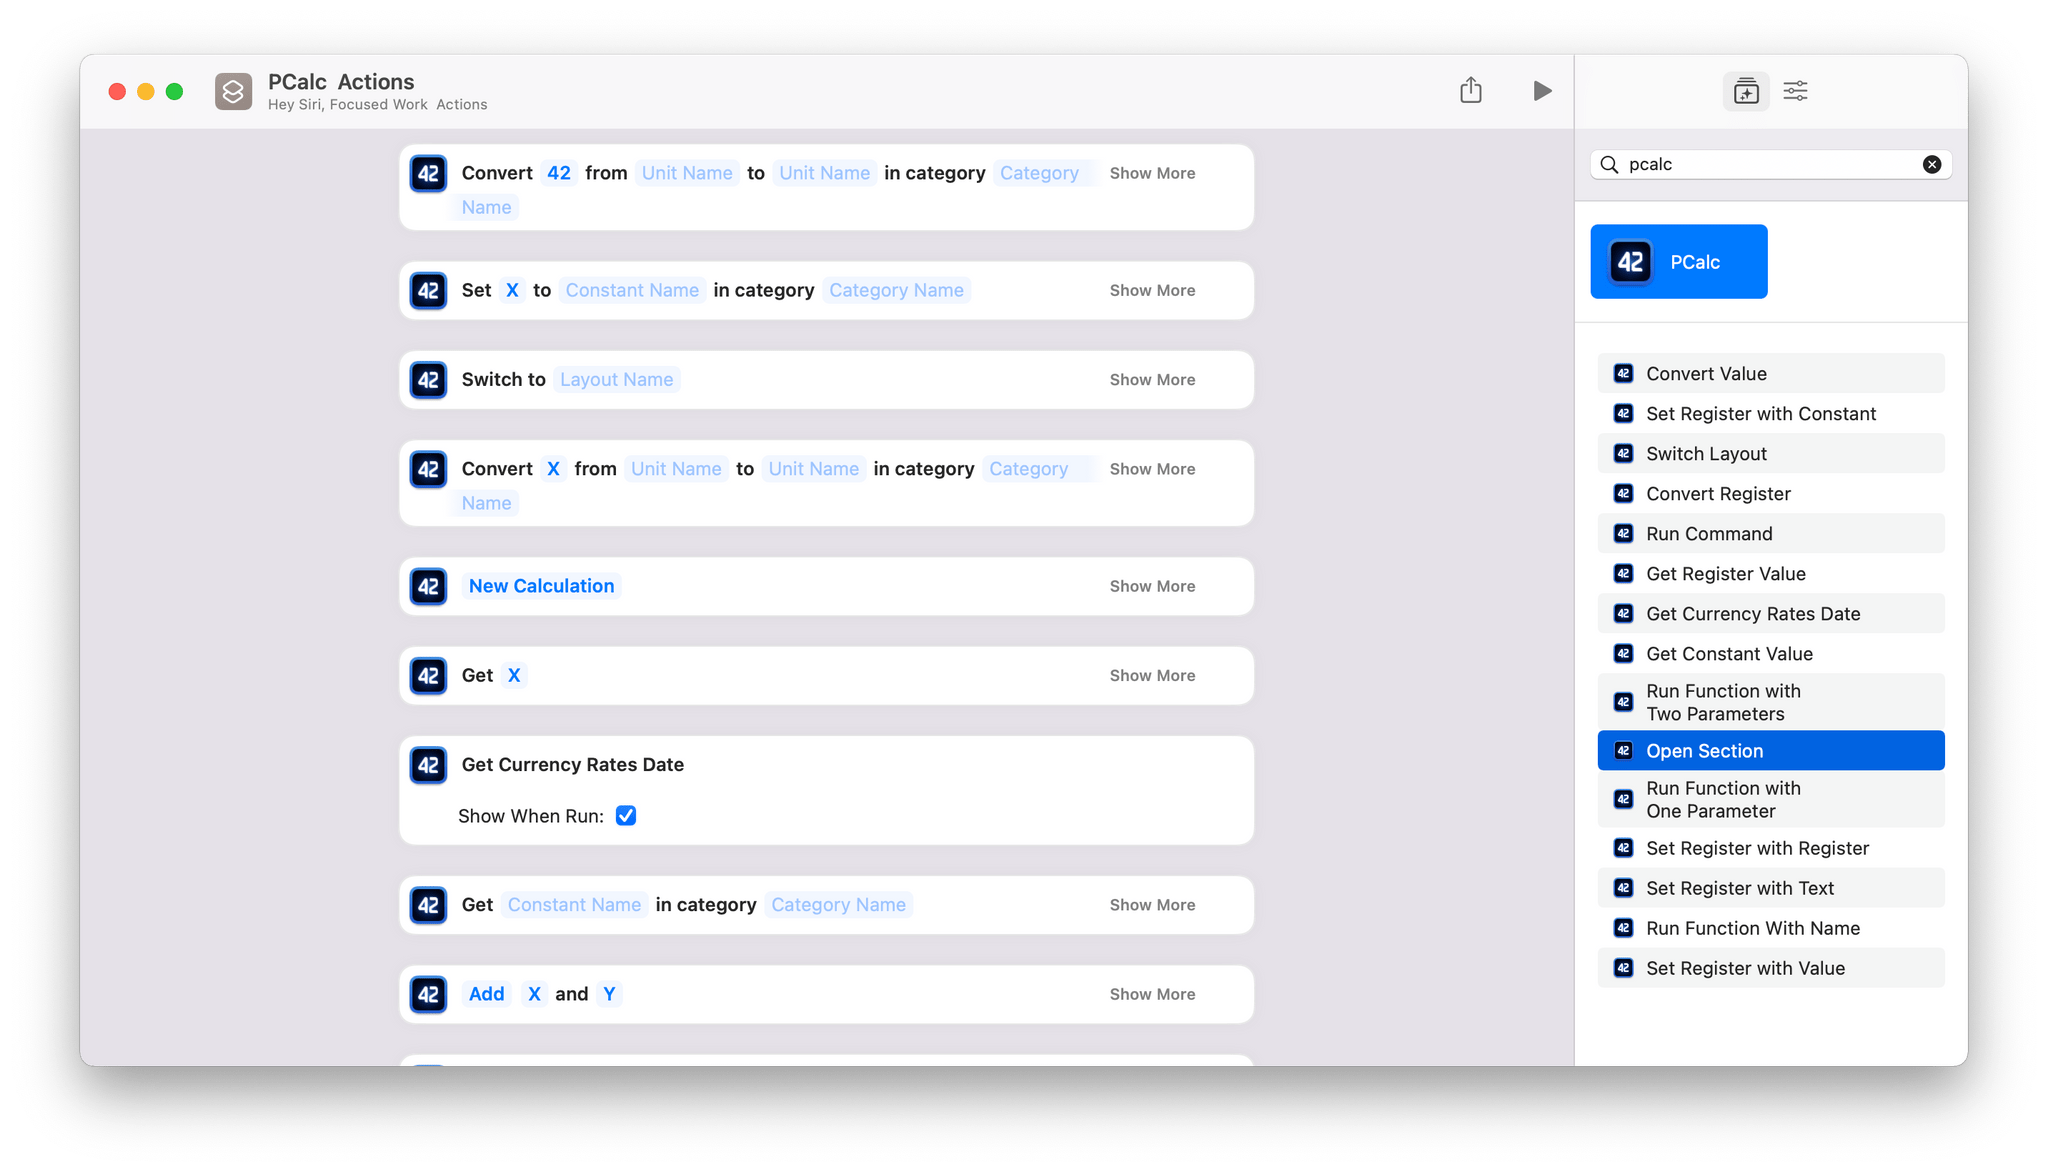
Task: Select Convert Register action in the list
Action: click(1771, 493)
